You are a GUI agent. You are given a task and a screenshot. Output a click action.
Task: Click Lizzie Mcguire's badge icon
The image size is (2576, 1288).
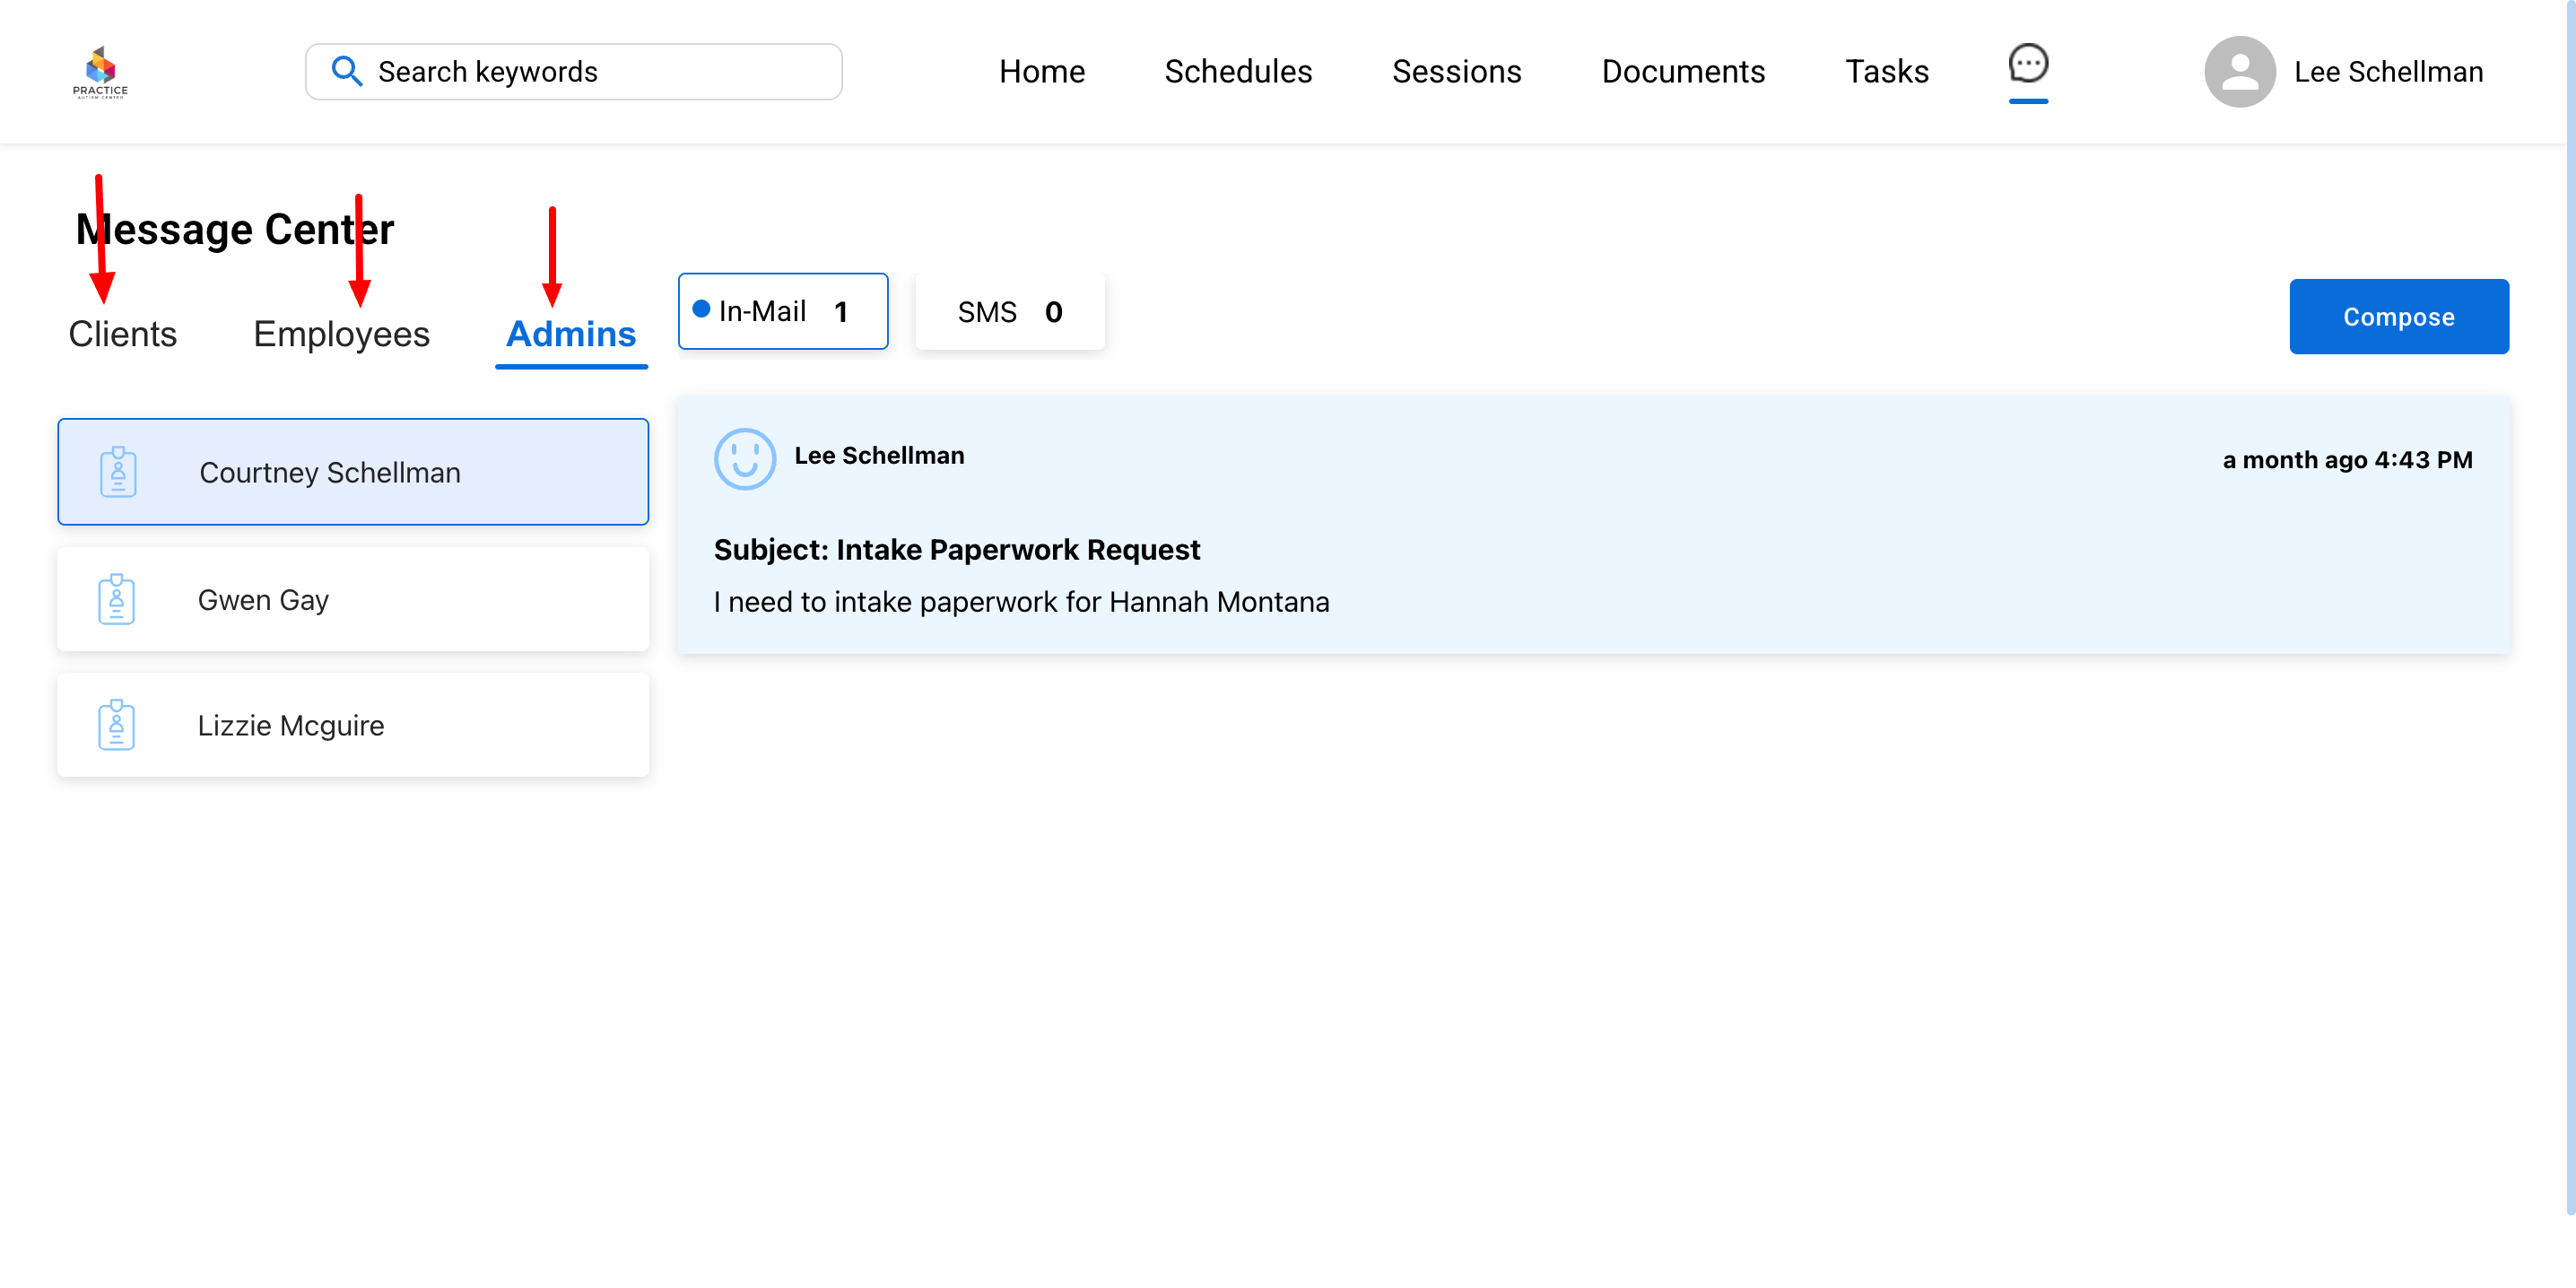(x=116, y=725)
